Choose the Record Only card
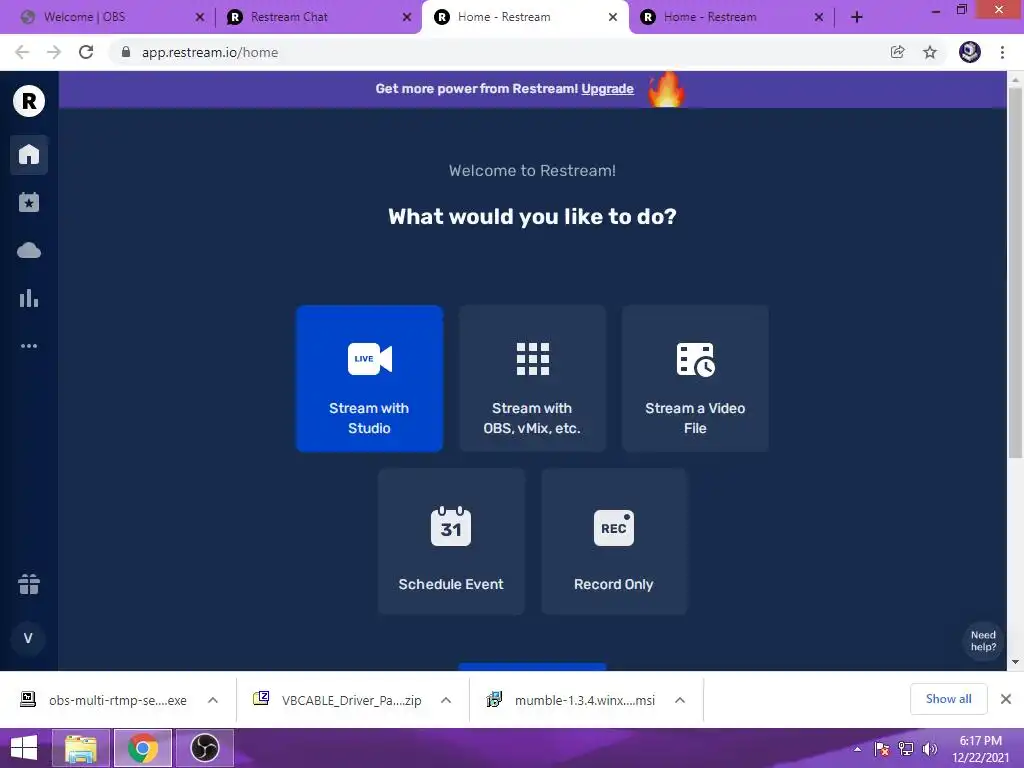This screenshot has width=1024, height=768. (x=614, y=541)
